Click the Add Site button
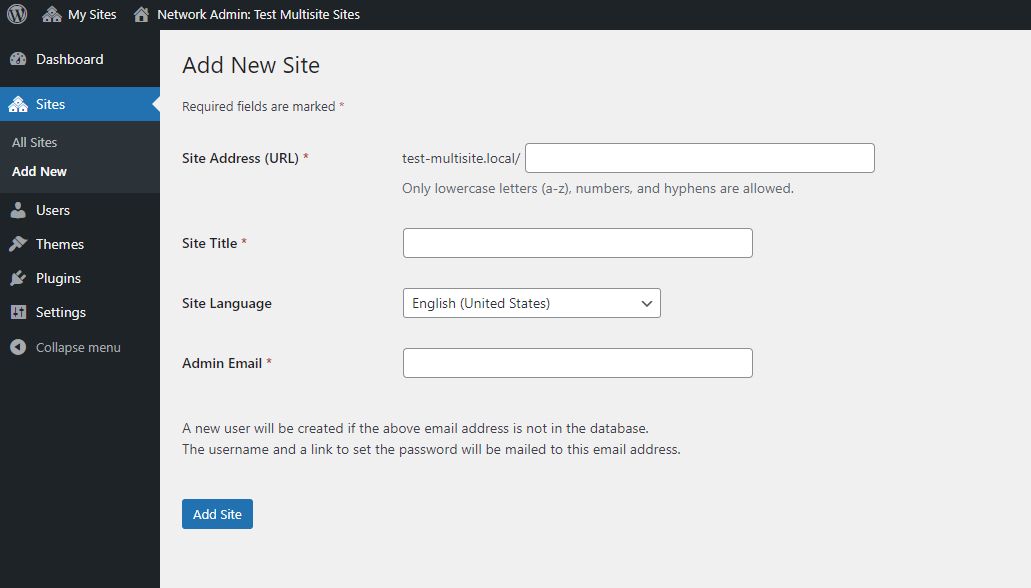 [x=218, y=514]
